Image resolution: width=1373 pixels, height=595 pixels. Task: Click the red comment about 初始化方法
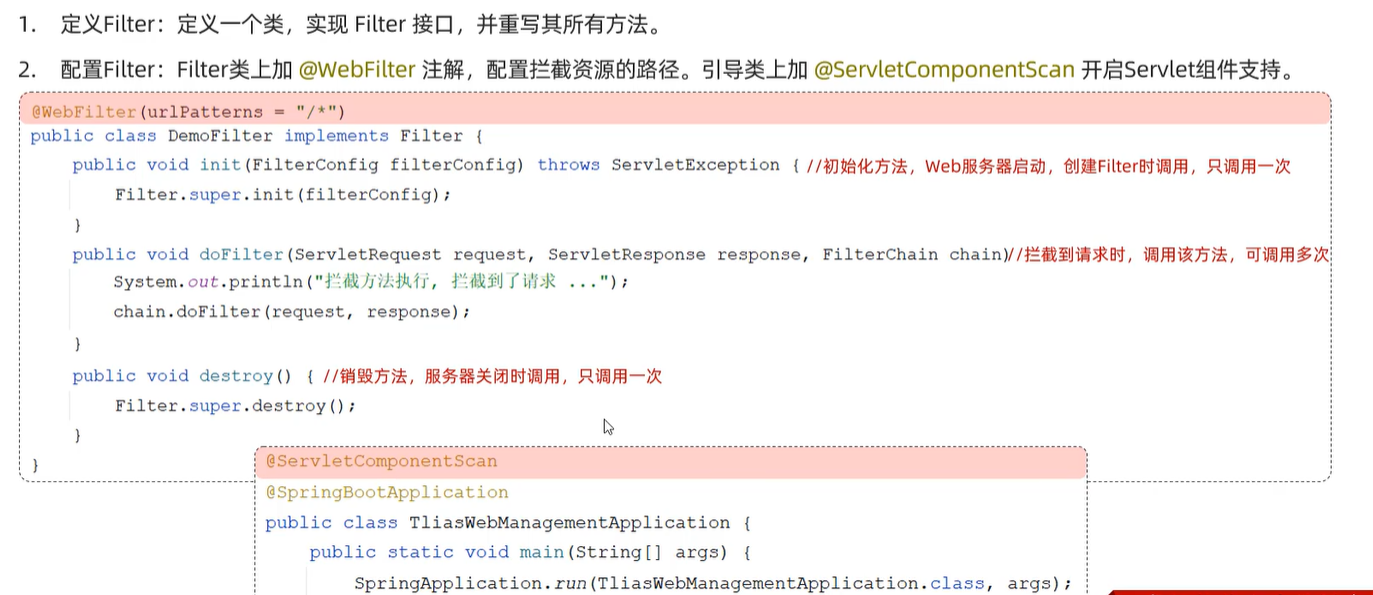tap(1049, 166)
